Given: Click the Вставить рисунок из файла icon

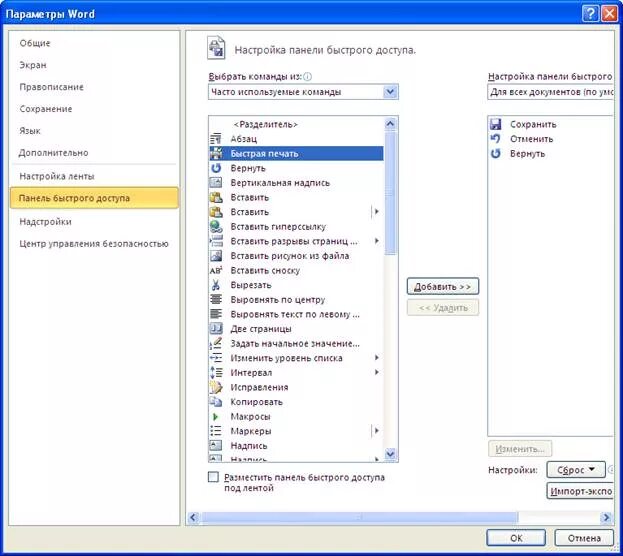Looking at the screenshot, I should [x=216, y=256].
